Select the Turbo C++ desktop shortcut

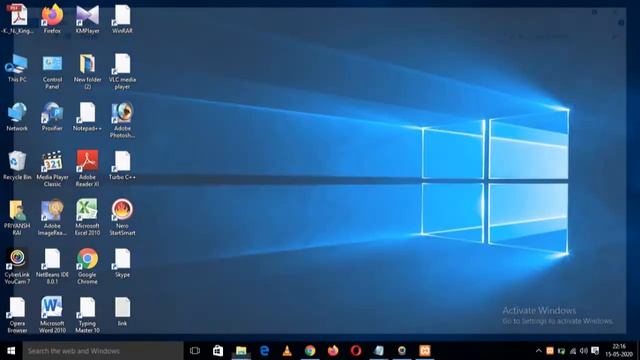tap(122, 165)
